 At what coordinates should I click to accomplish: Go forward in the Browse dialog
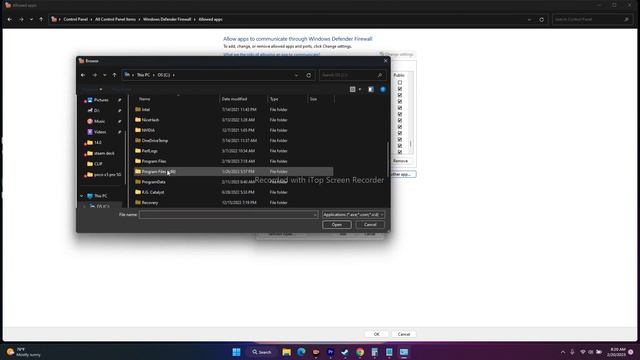(95, 75)
